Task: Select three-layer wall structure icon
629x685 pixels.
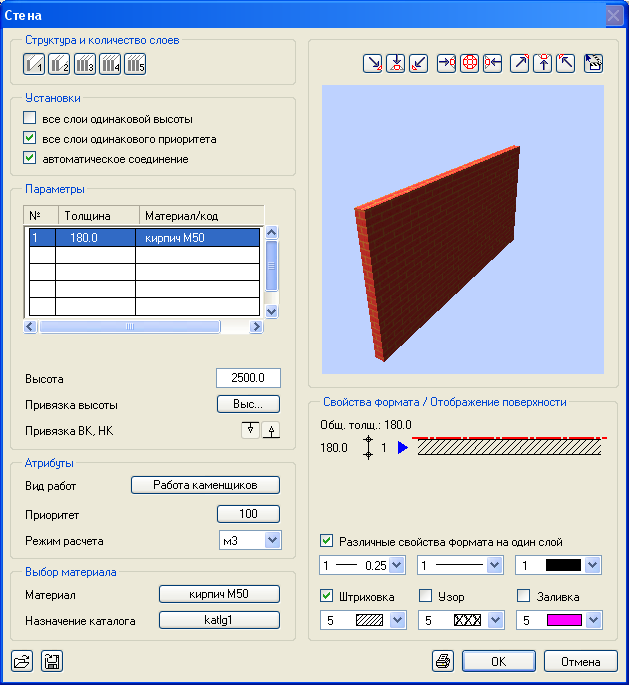Action: tap(85, 64)
